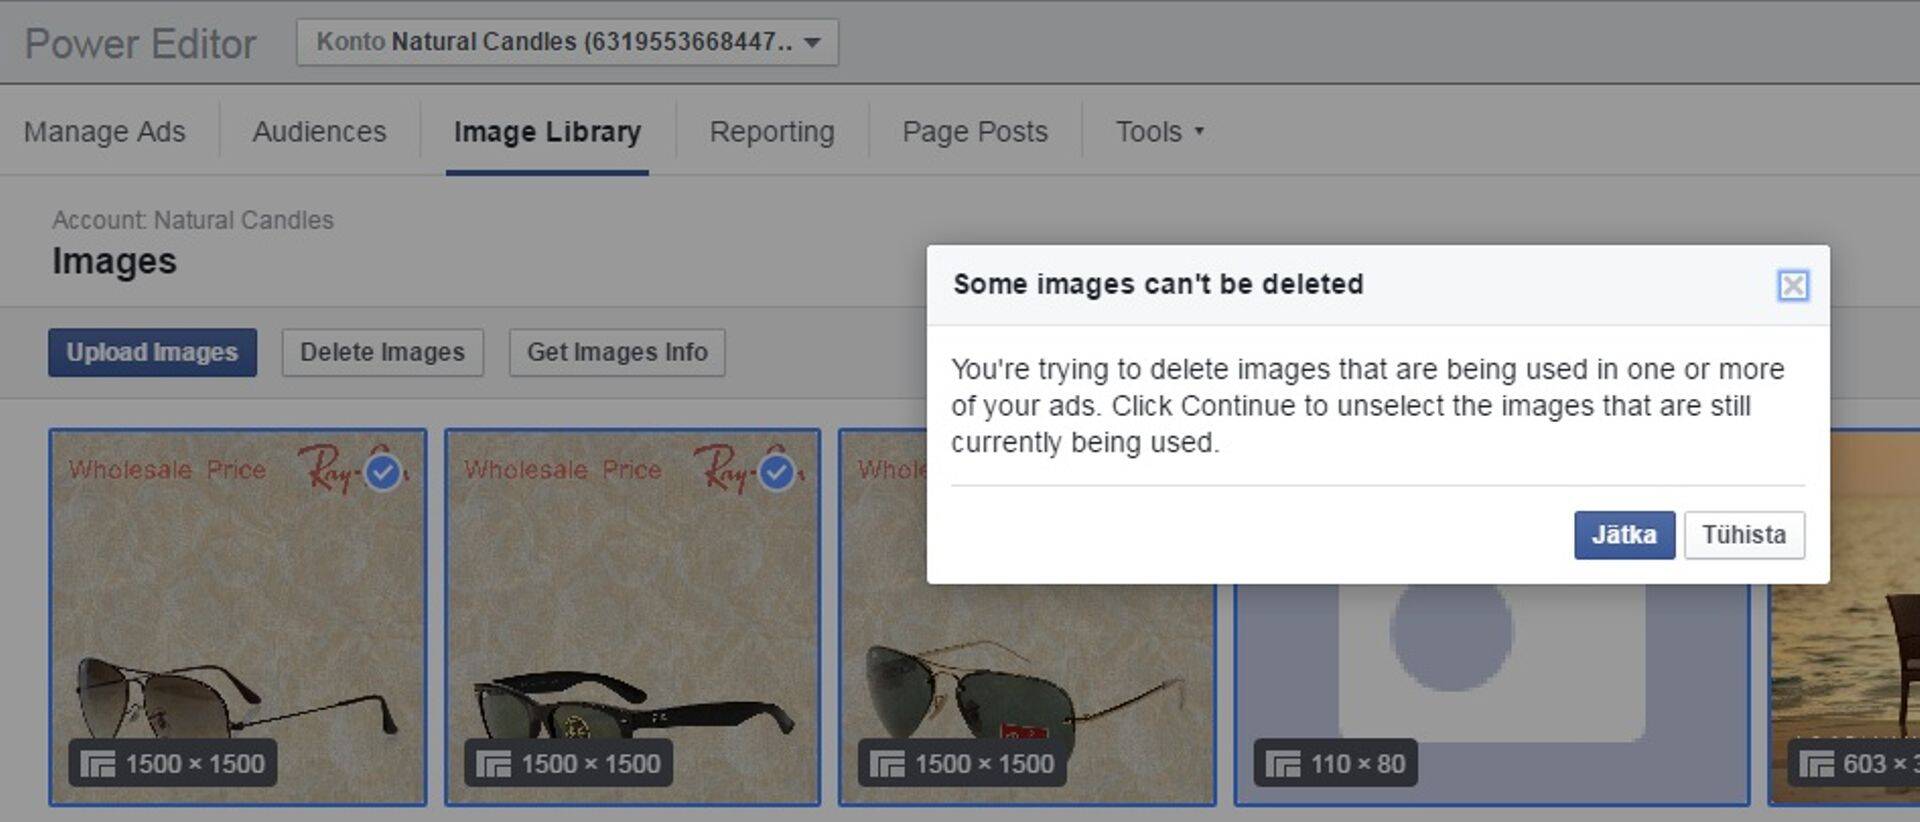Screen dimensions: 1920x822
Task: Click size icon on third sunglasses image badge
Action: [887, 765]
